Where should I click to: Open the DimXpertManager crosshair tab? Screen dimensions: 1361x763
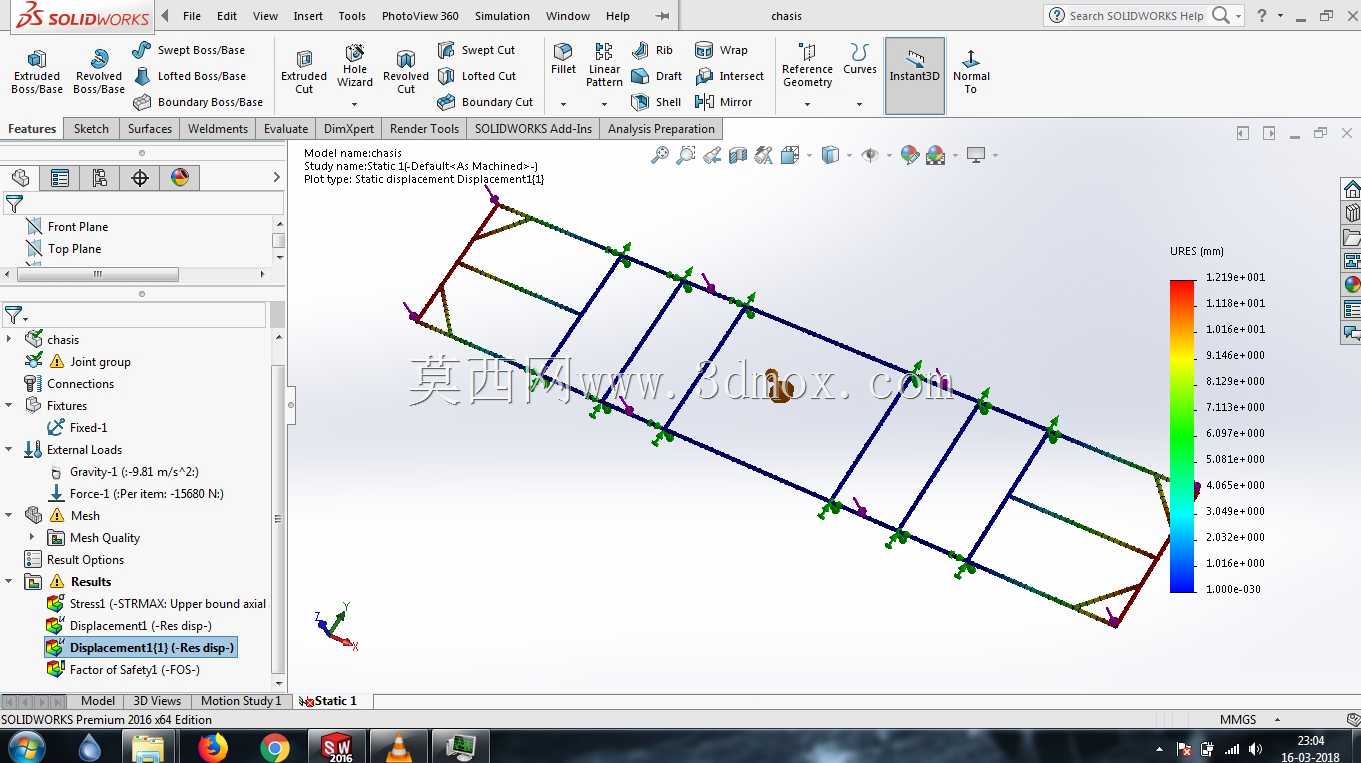point(140,178)
